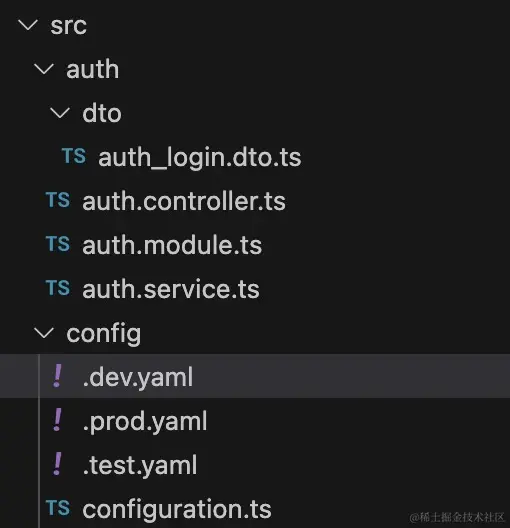
Task: Click TS icon beside configuration.ts
Action: 58,508
